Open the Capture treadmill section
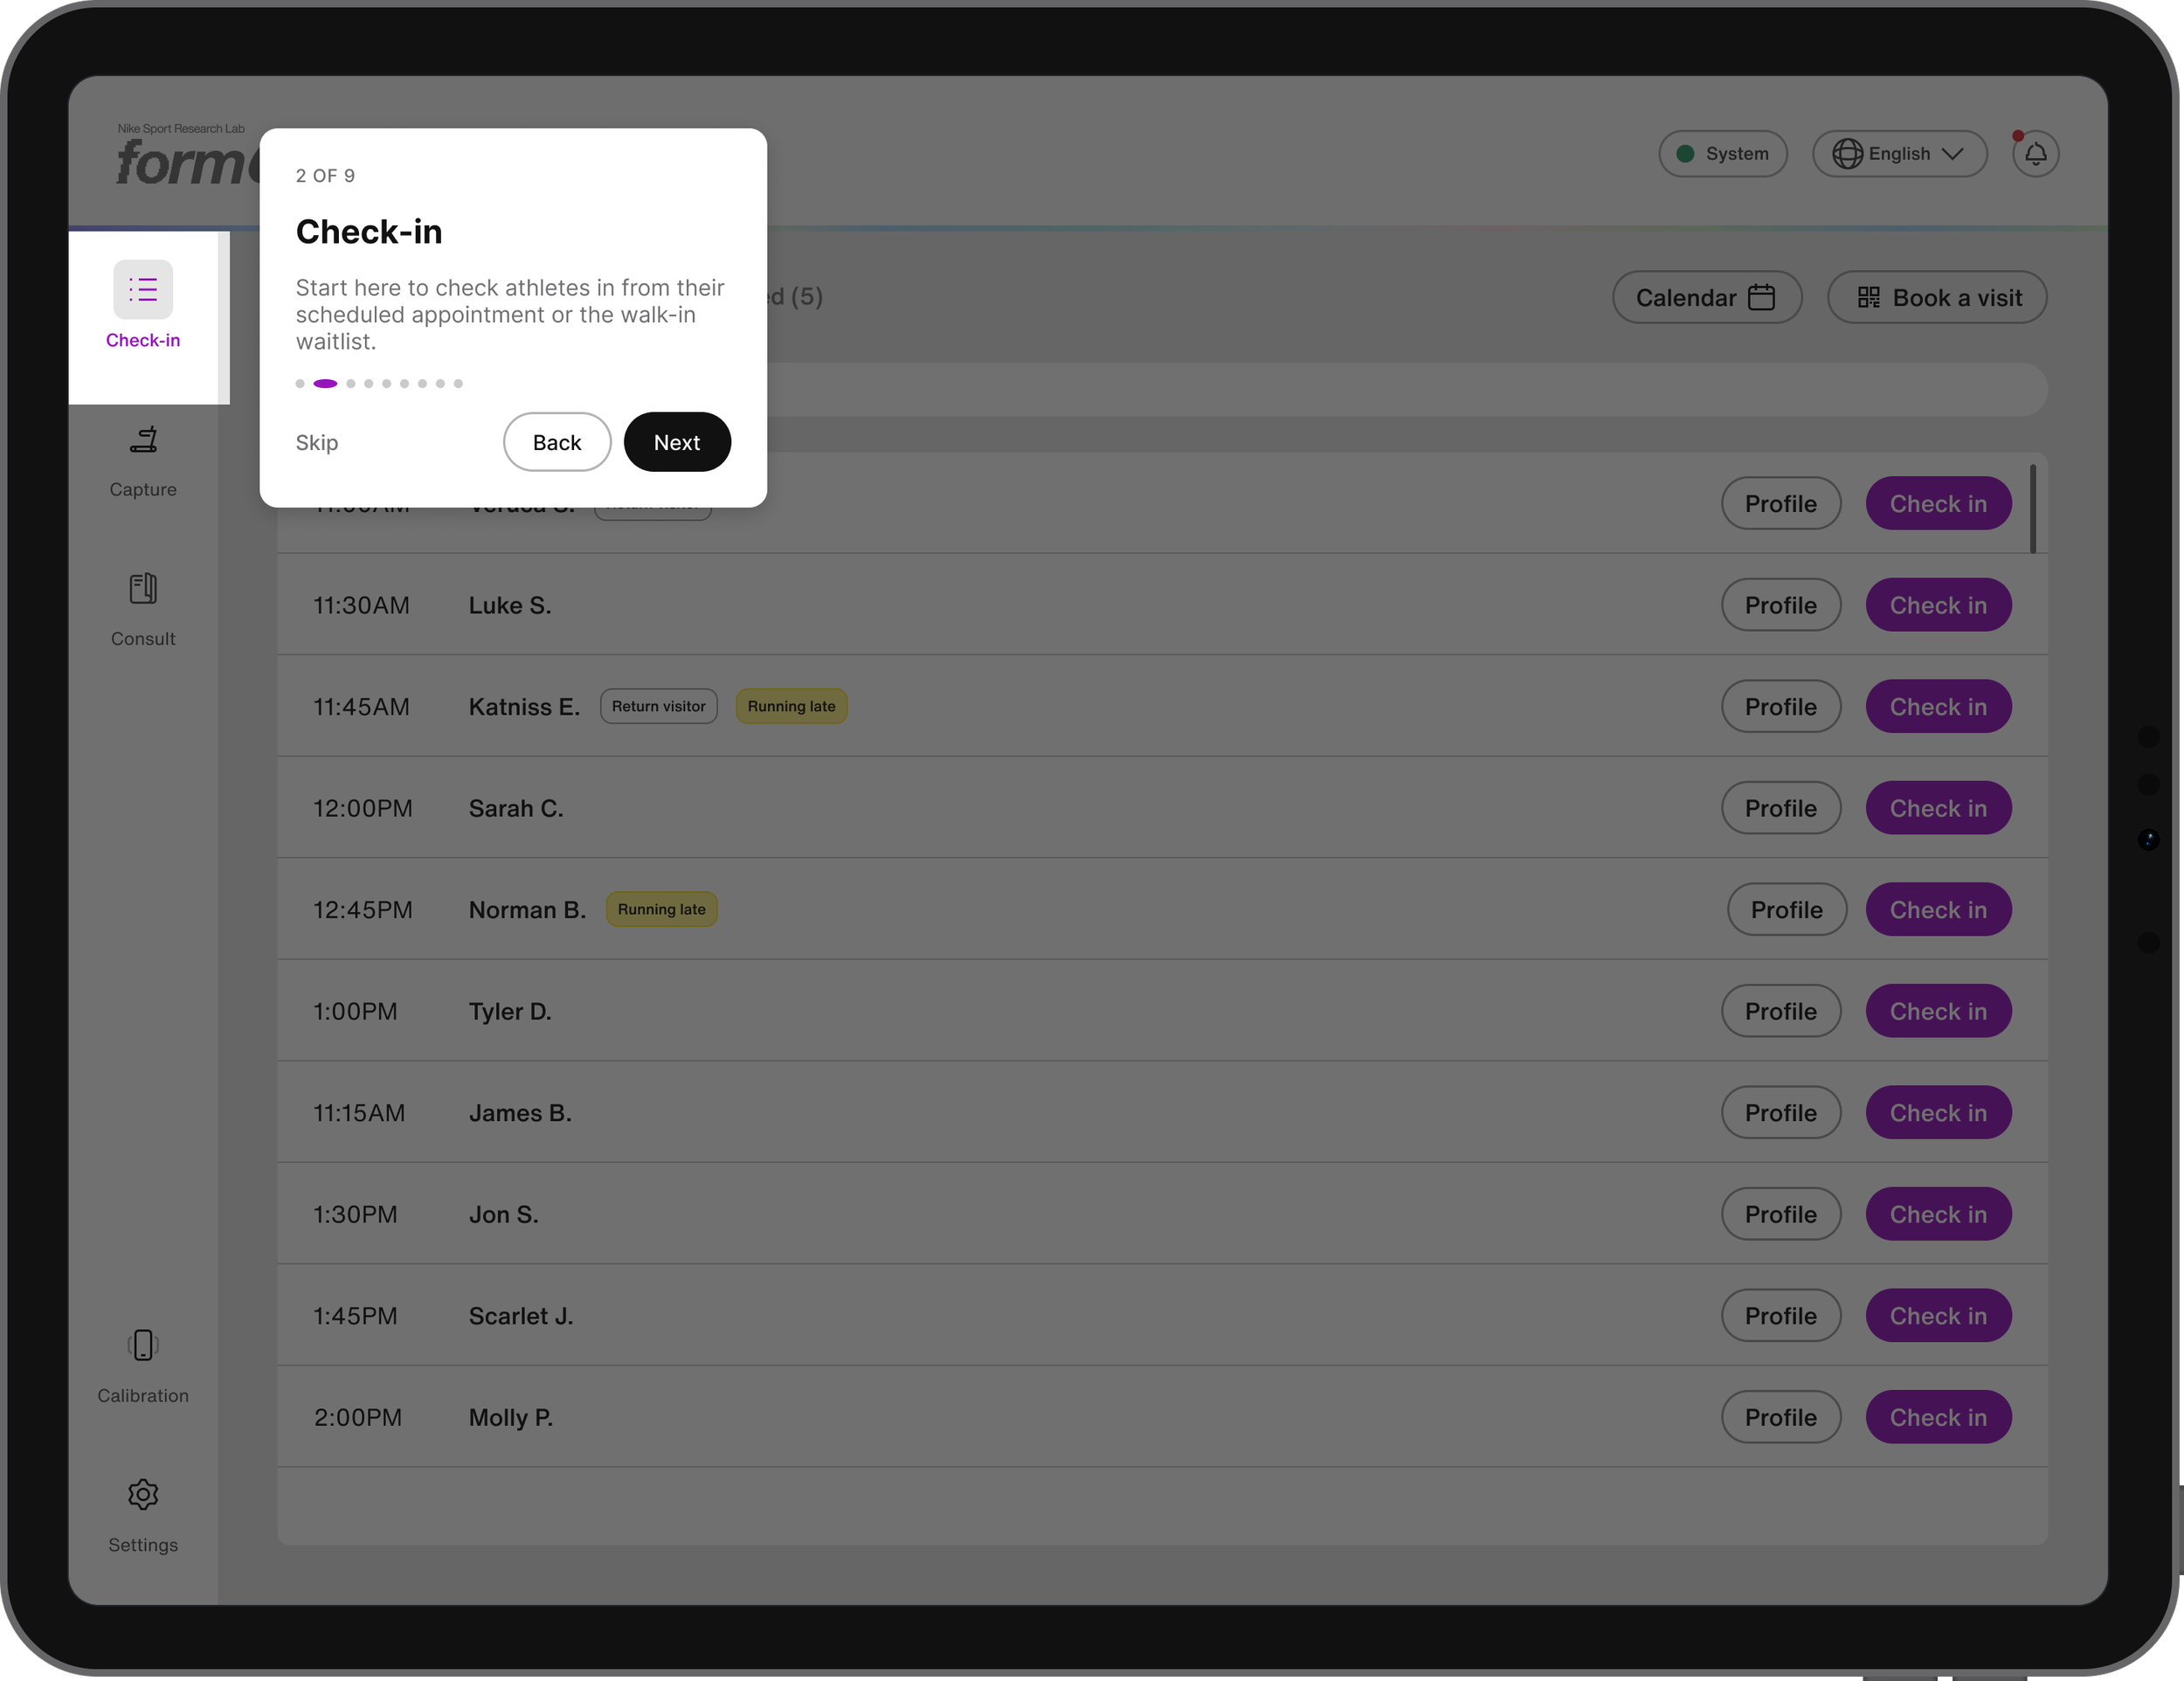The height and width of the screenshot is (1681, 2184). 143,461
